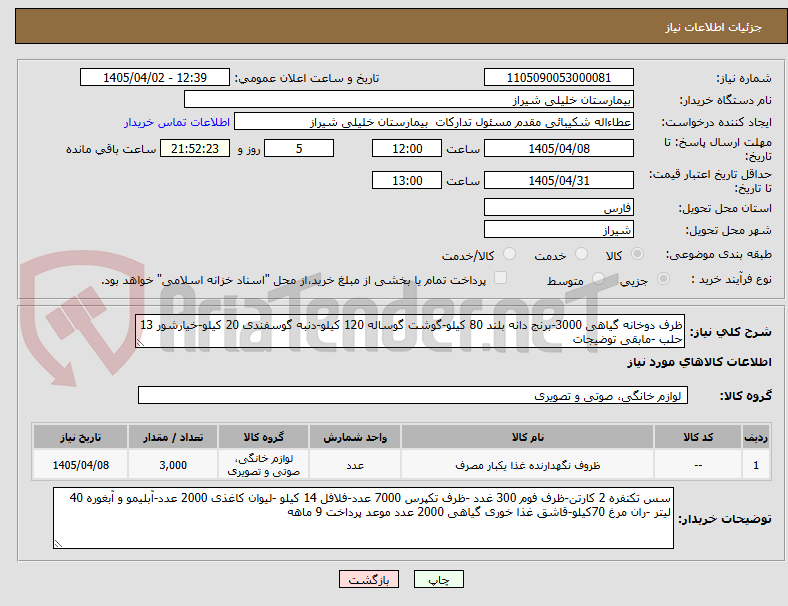Click the توضیحات خریدار notes textarea
This screenshot has width=788, height=606.
pyautogui.click(x=363, y=518)
